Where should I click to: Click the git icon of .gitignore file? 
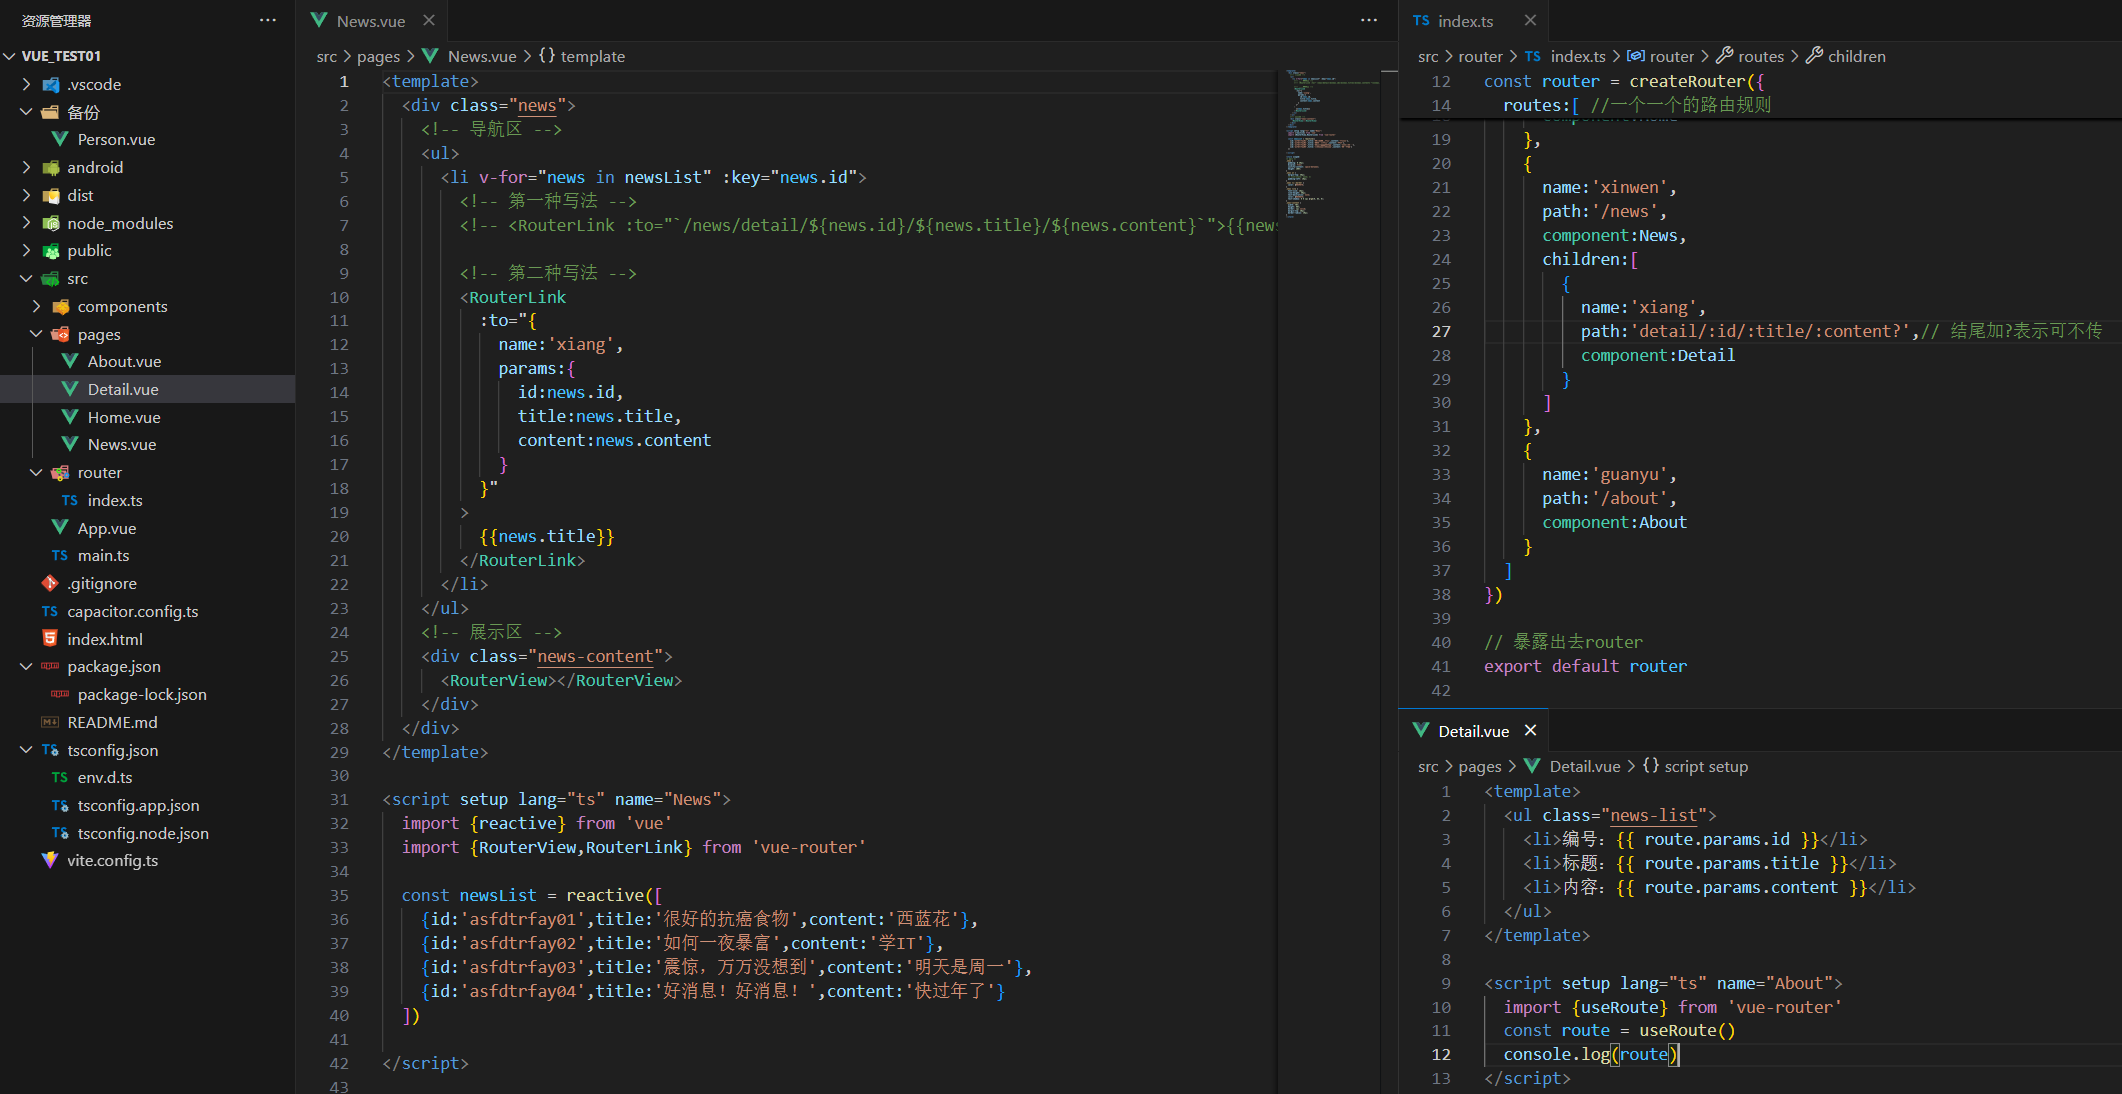pos(50,583)
